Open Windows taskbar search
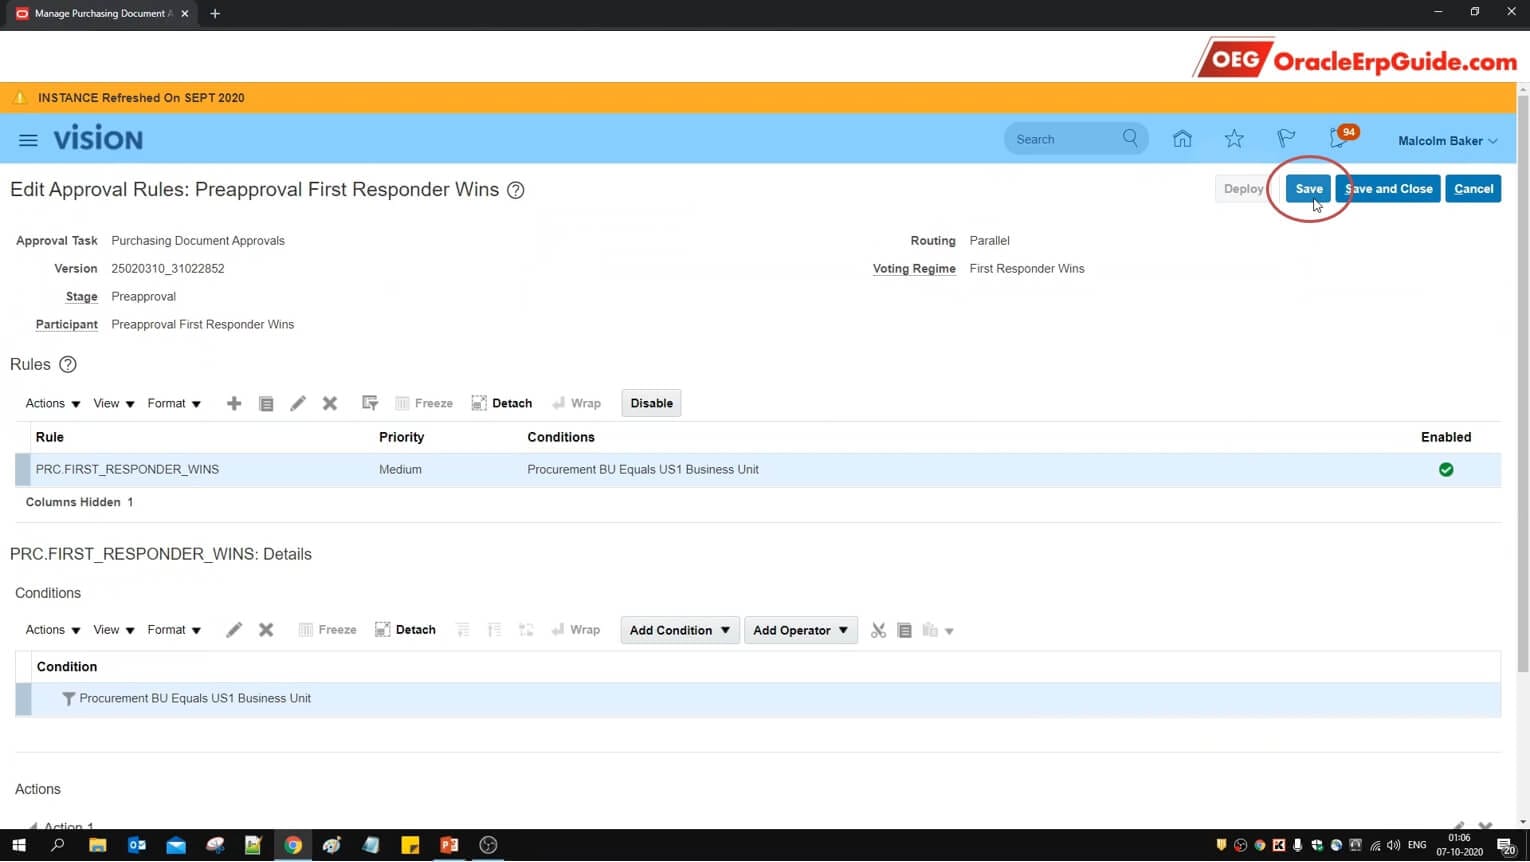Viewport: 1530px width, 862px height. (57, 845)
